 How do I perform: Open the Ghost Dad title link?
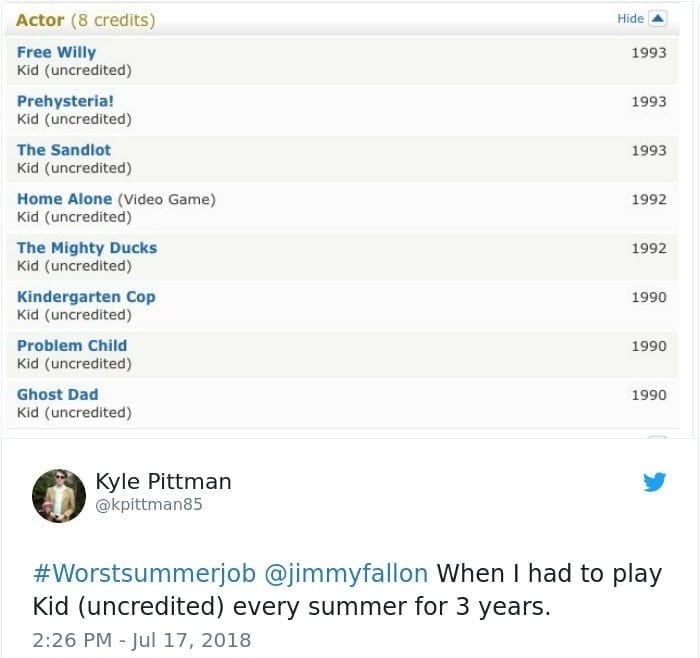click(x=57, y=395)
